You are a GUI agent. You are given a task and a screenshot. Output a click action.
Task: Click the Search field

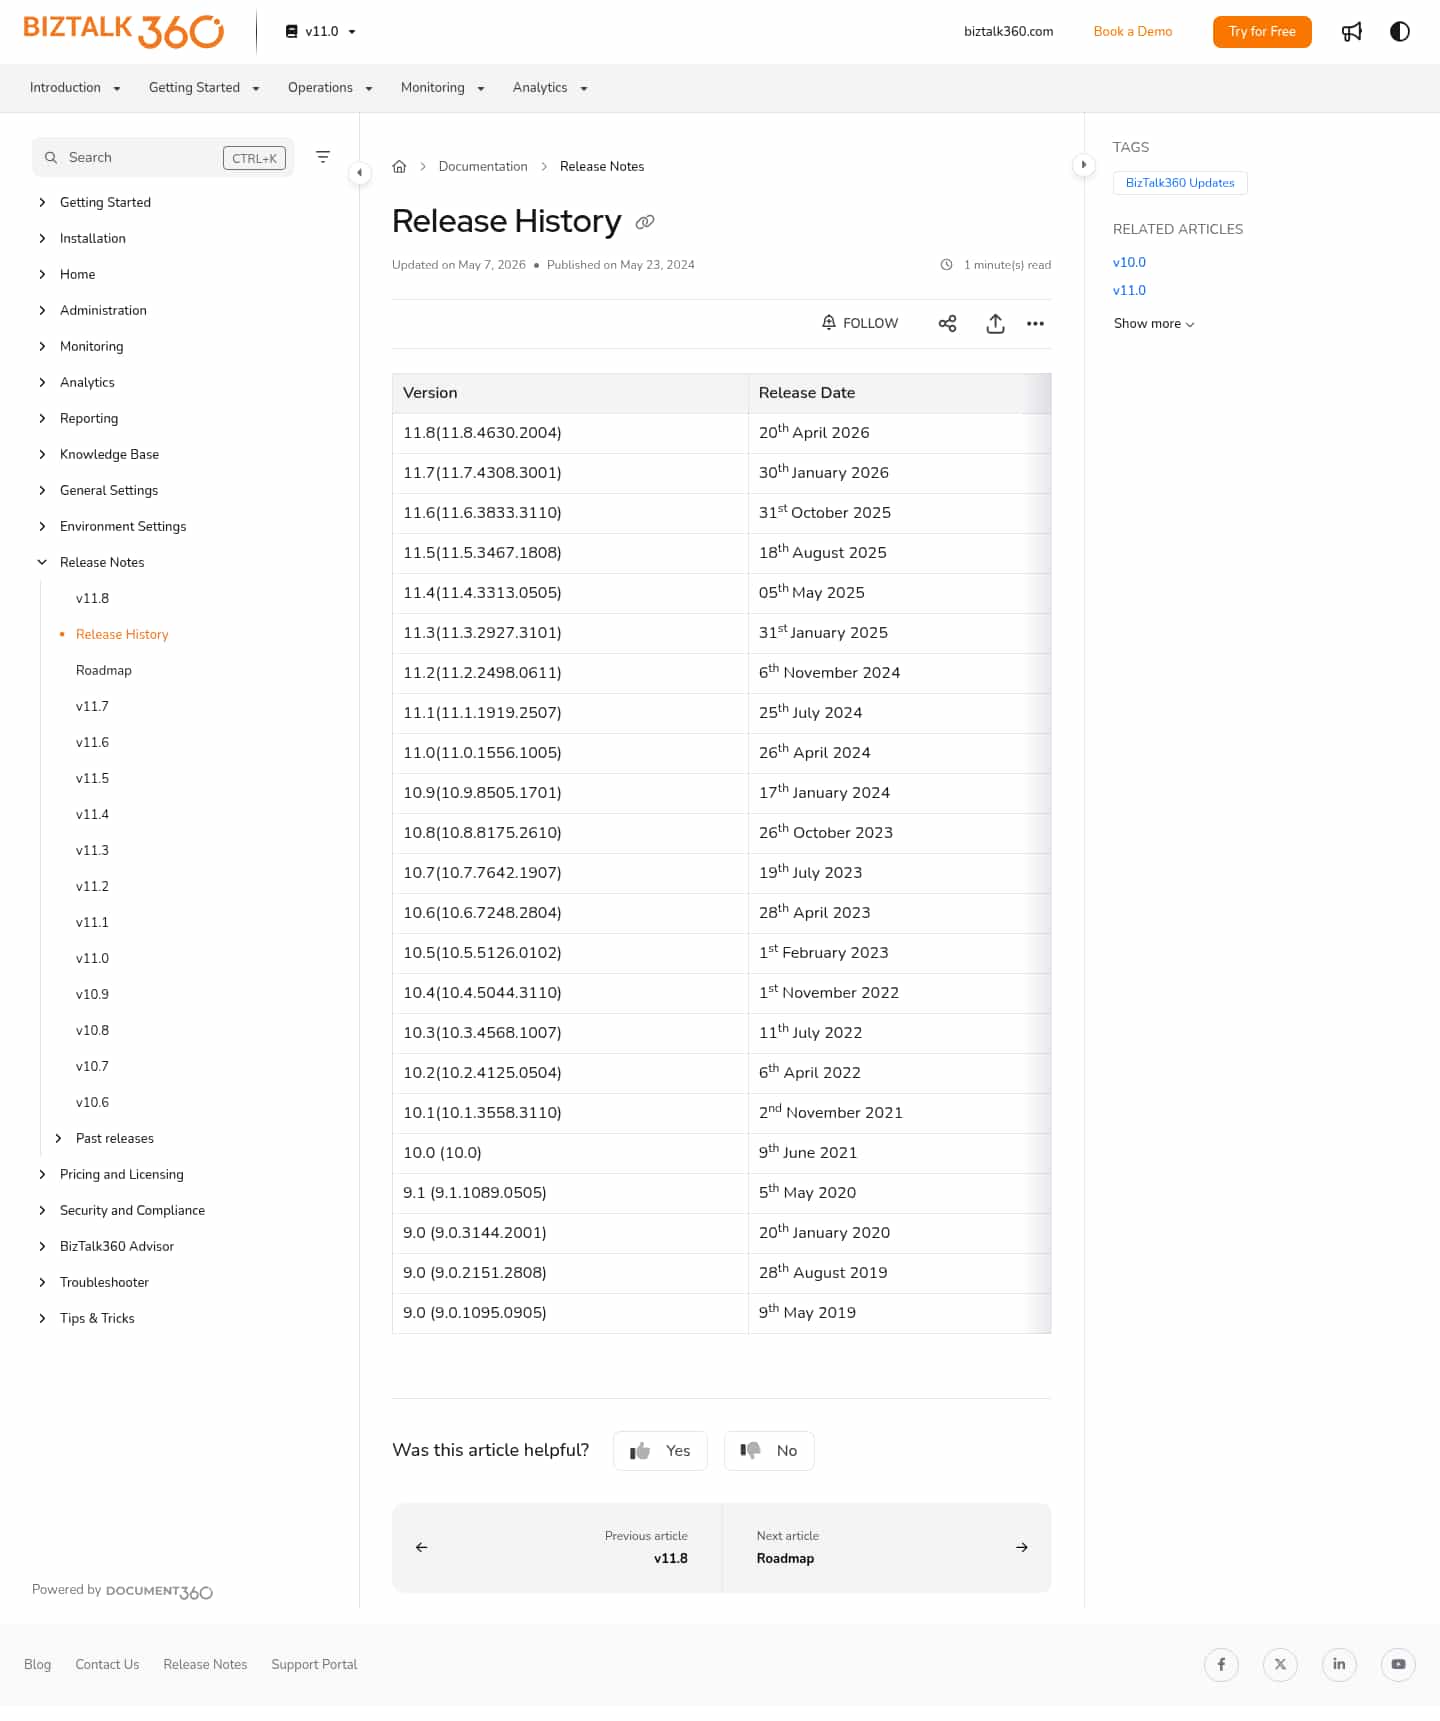pos(163,158)
